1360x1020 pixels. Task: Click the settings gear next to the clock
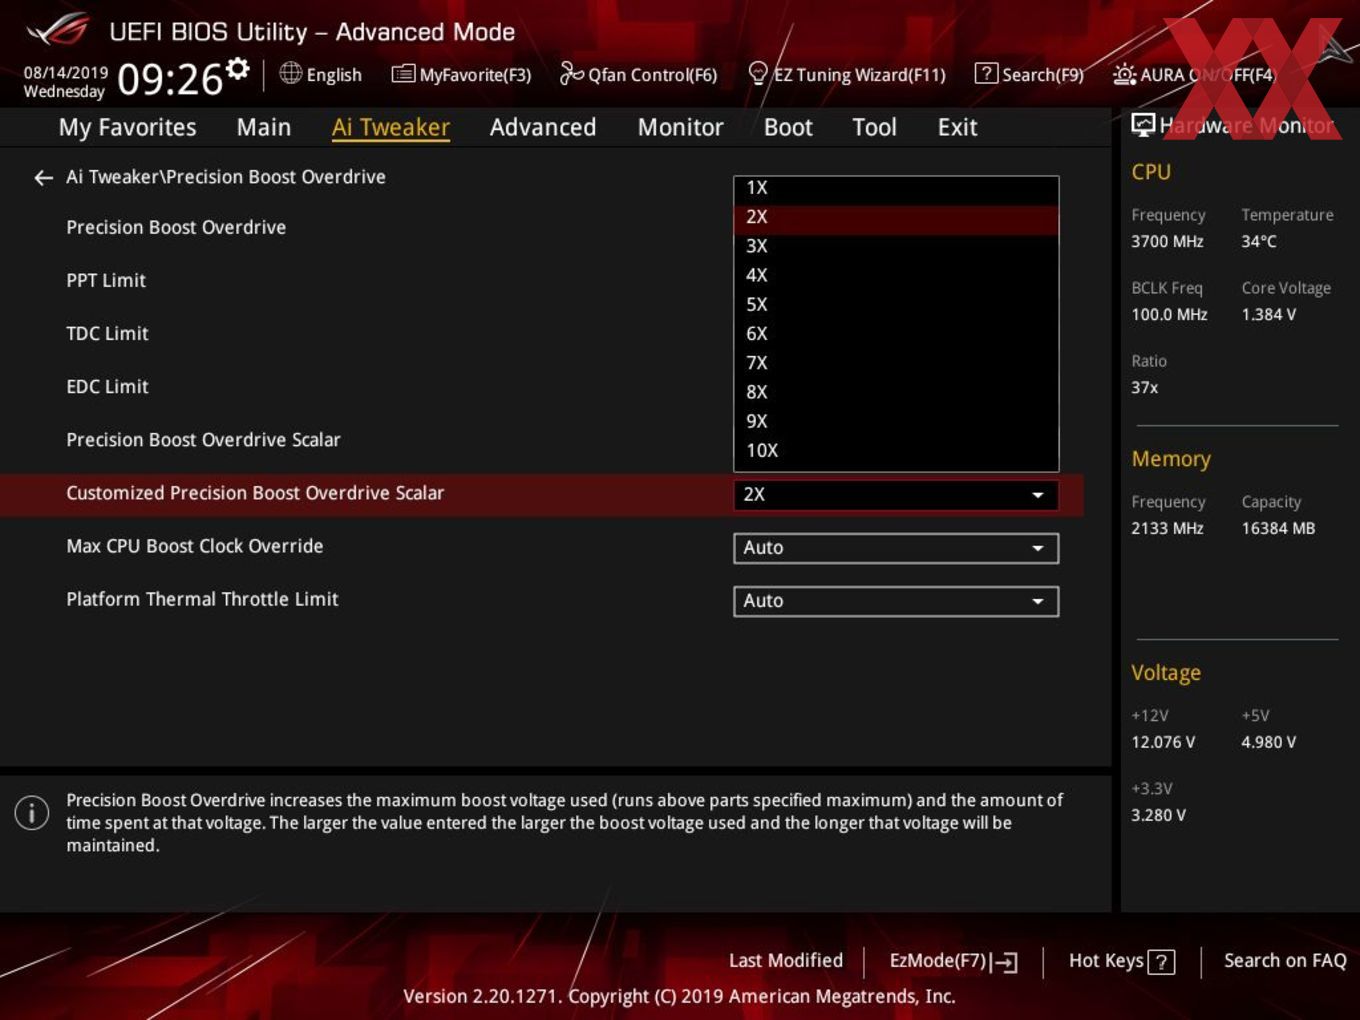[x=237, y=68]
